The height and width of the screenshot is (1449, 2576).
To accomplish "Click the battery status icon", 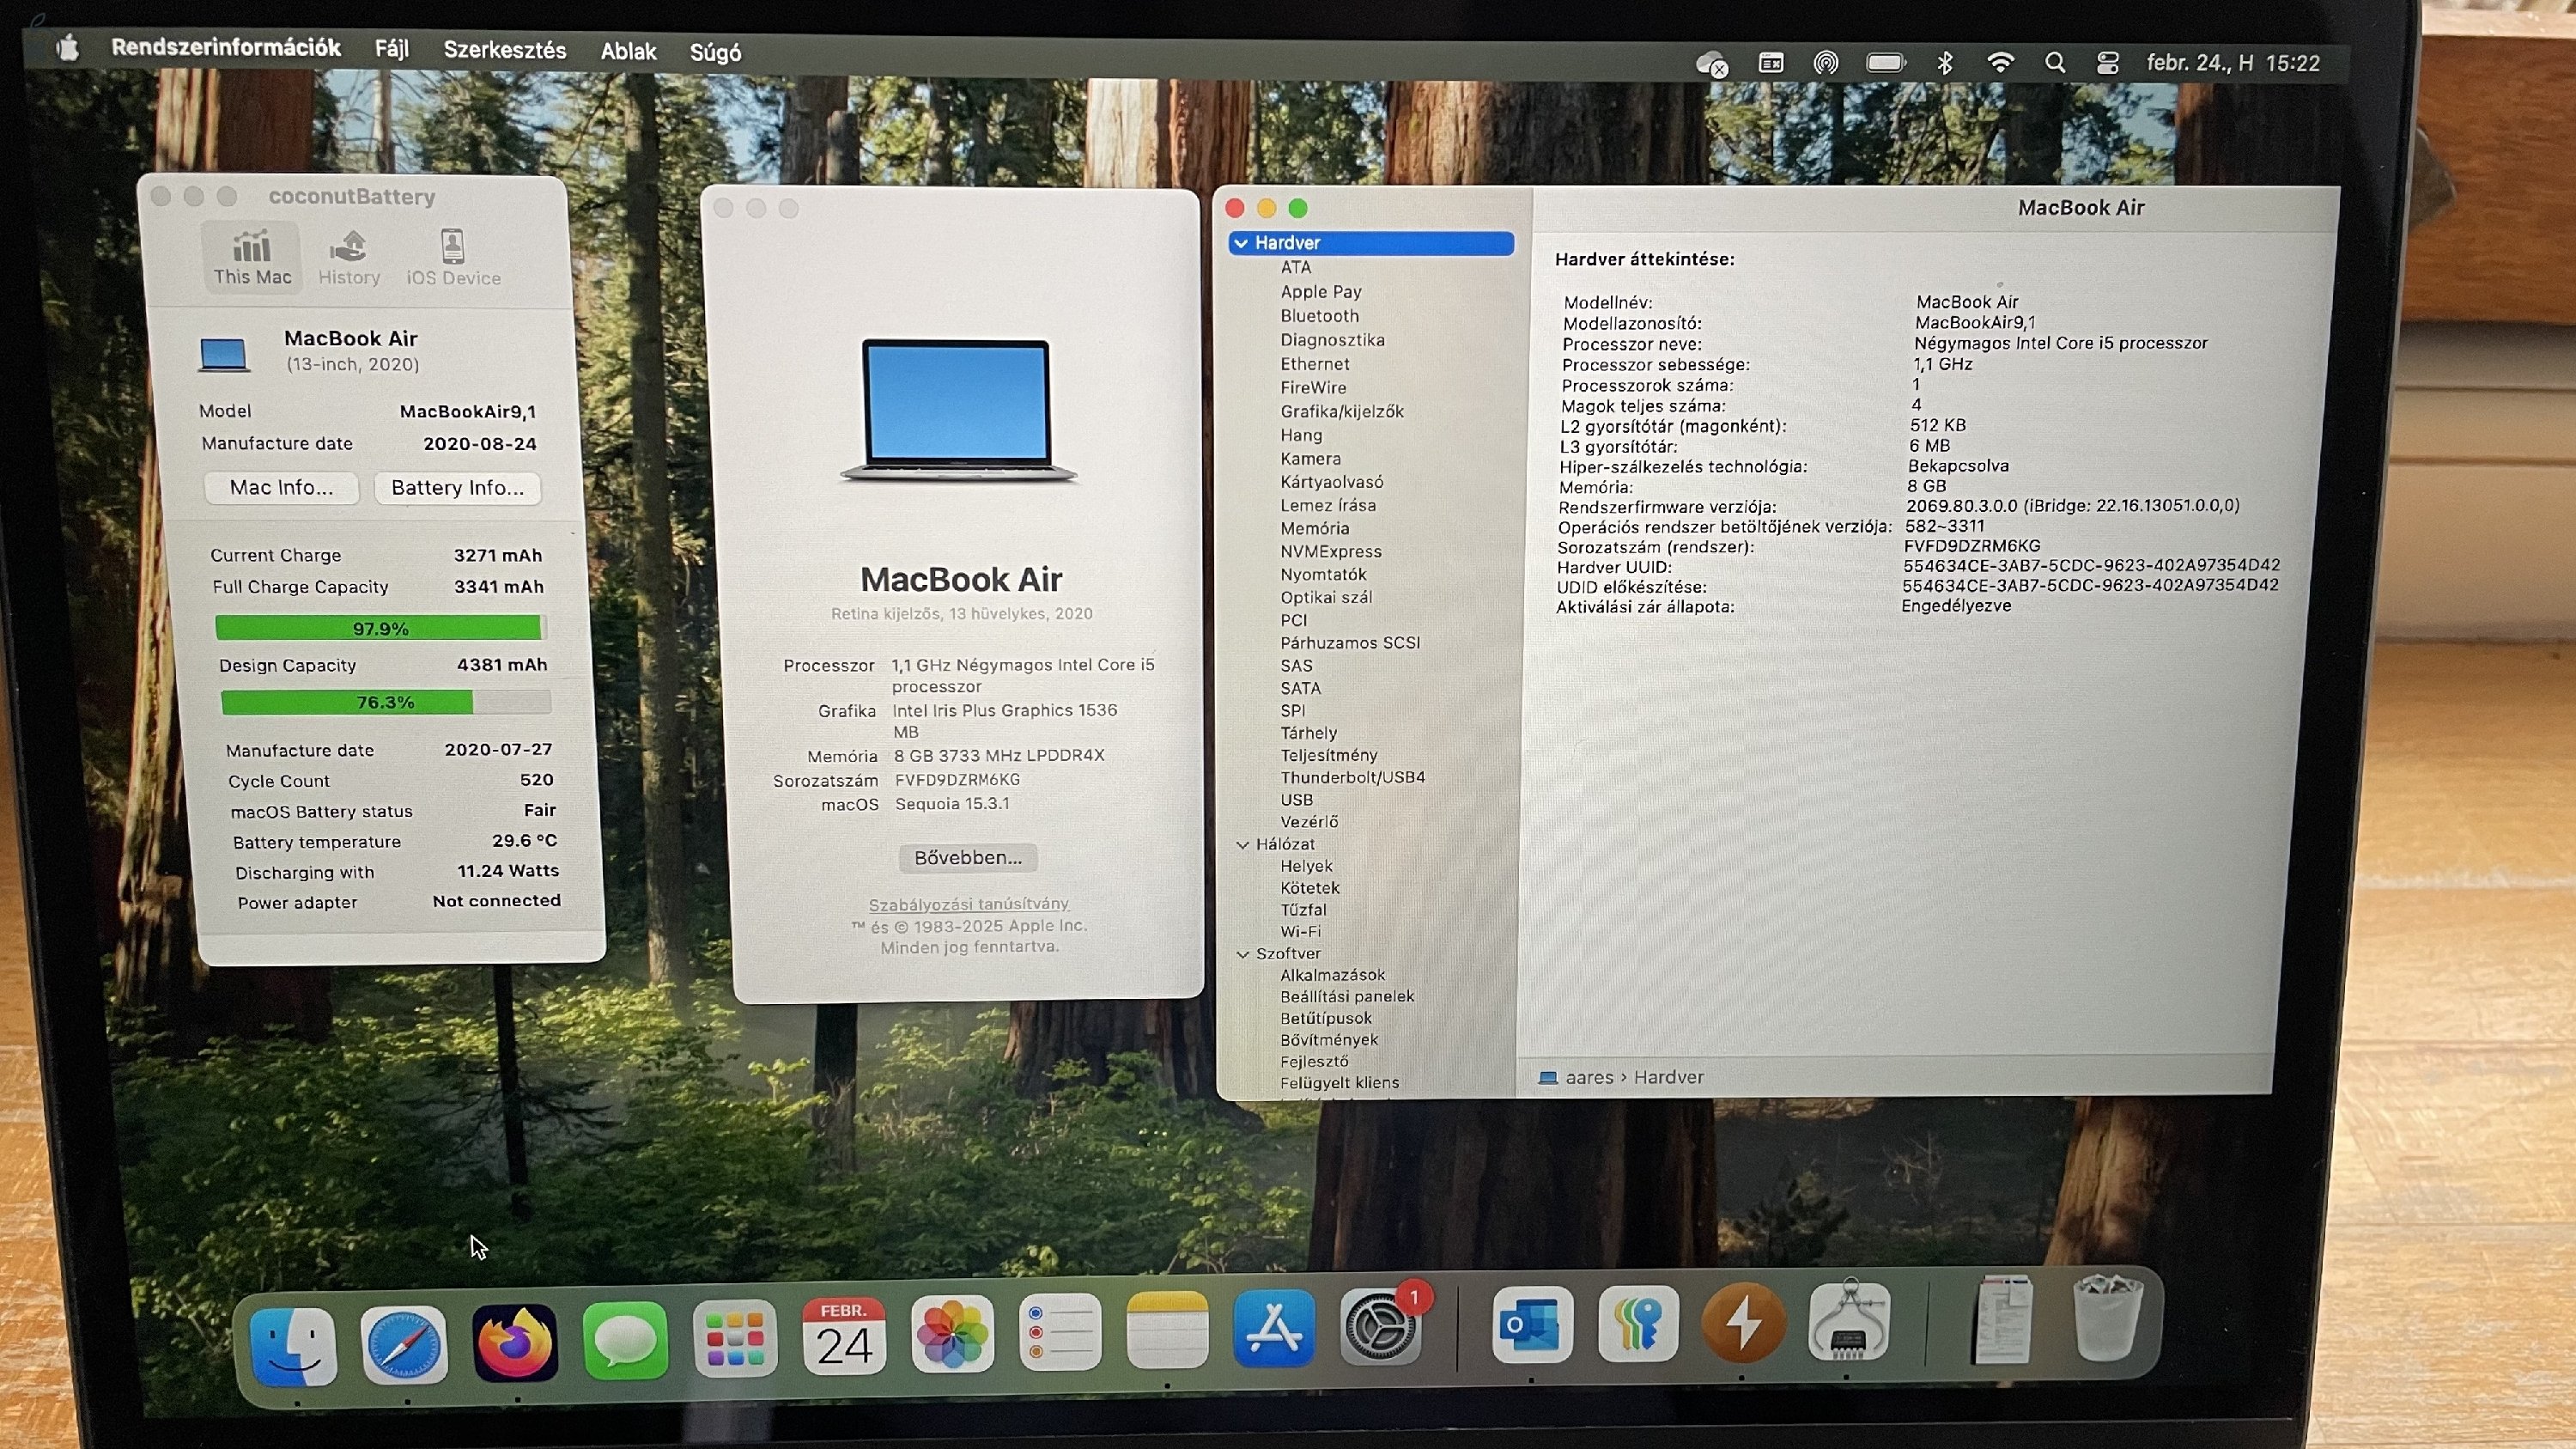I will click(x=1885, y=63).
